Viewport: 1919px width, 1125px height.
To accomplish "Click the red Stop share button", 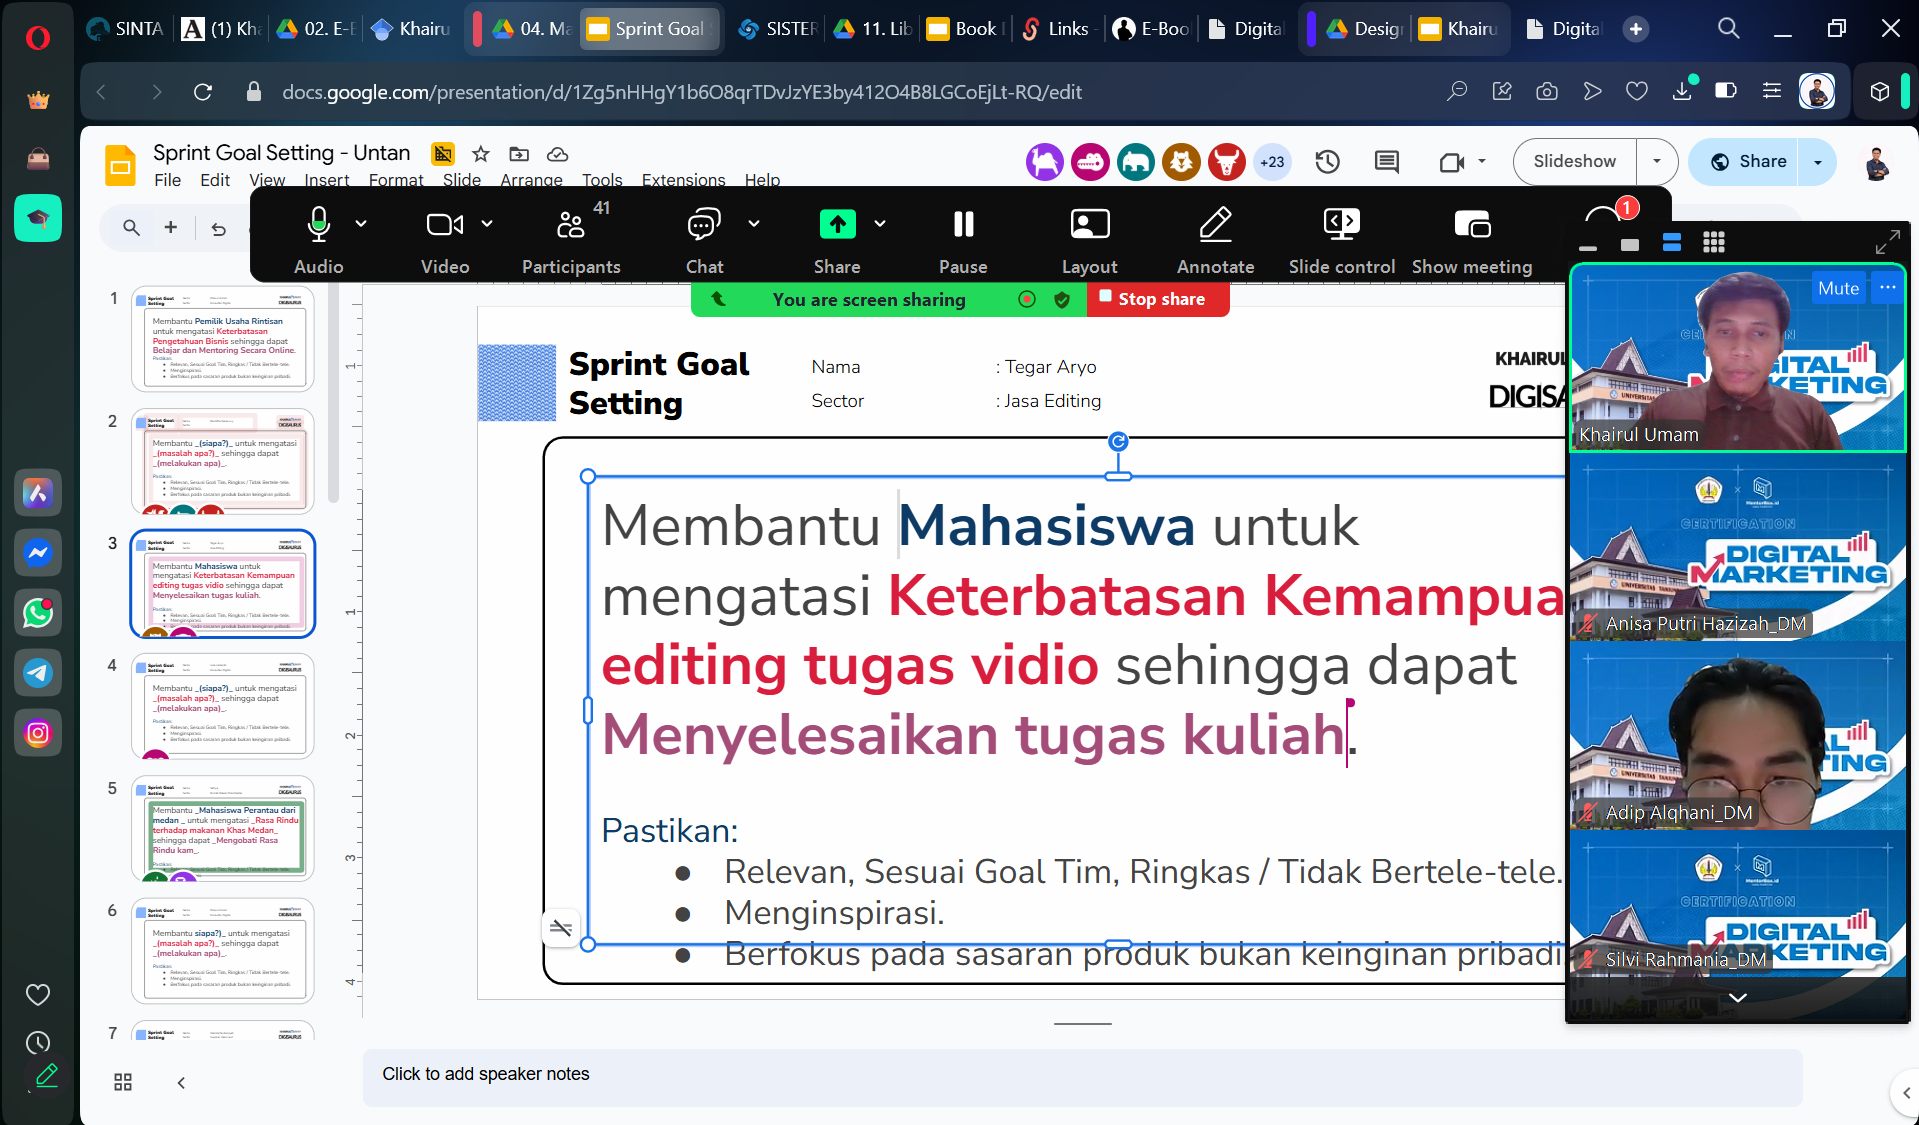I will (1157, 299).
